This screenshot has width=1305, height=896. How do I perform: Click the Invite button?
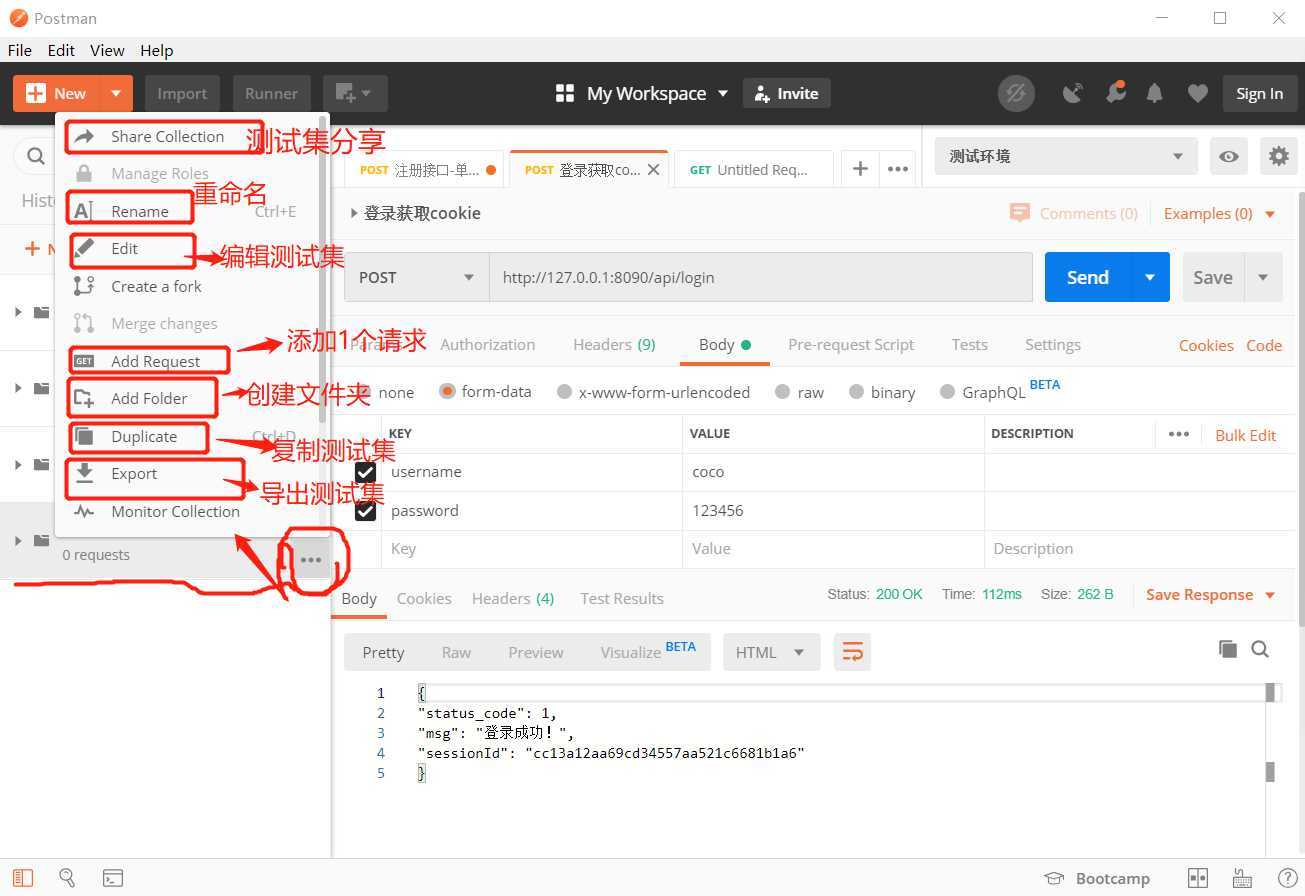[786, 93]
